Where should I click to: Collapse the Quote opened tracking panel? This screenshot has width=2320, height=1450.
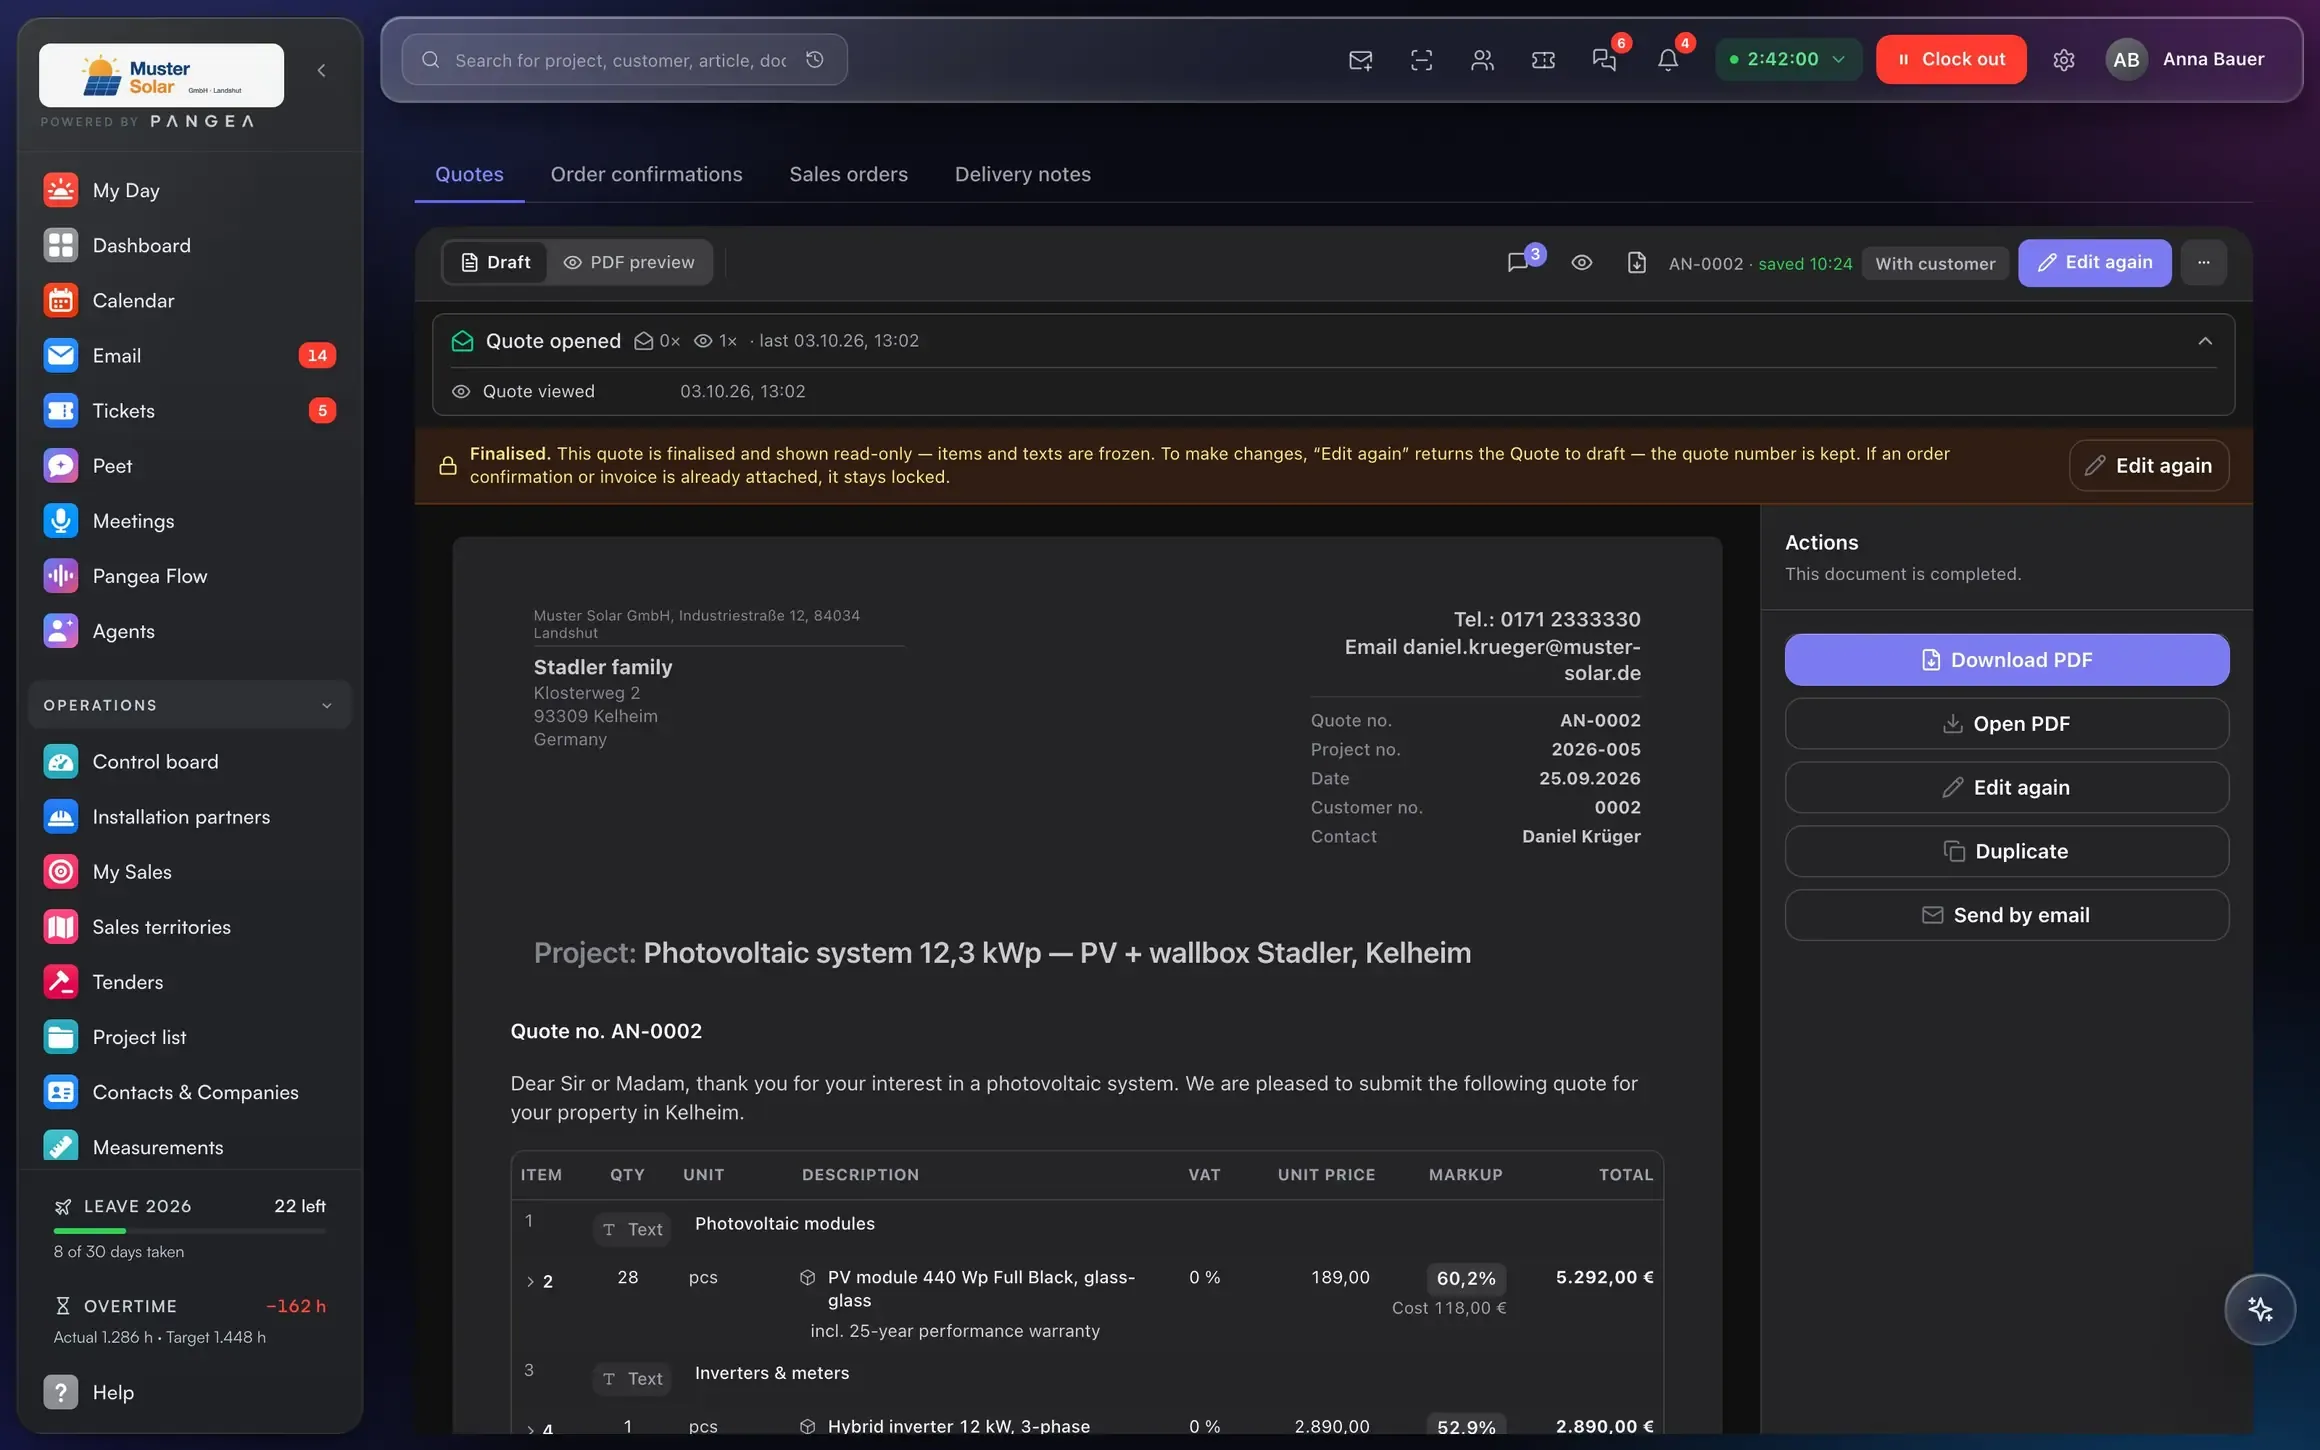coord(2205,341)
